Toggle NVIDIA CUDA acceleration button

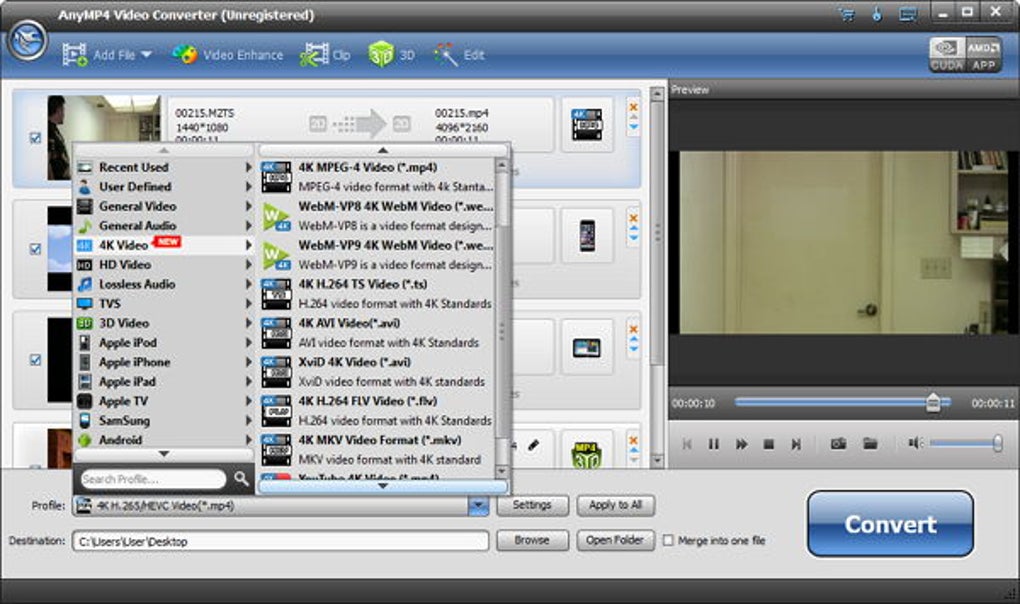pyautogui.click(x=946, y=55)
